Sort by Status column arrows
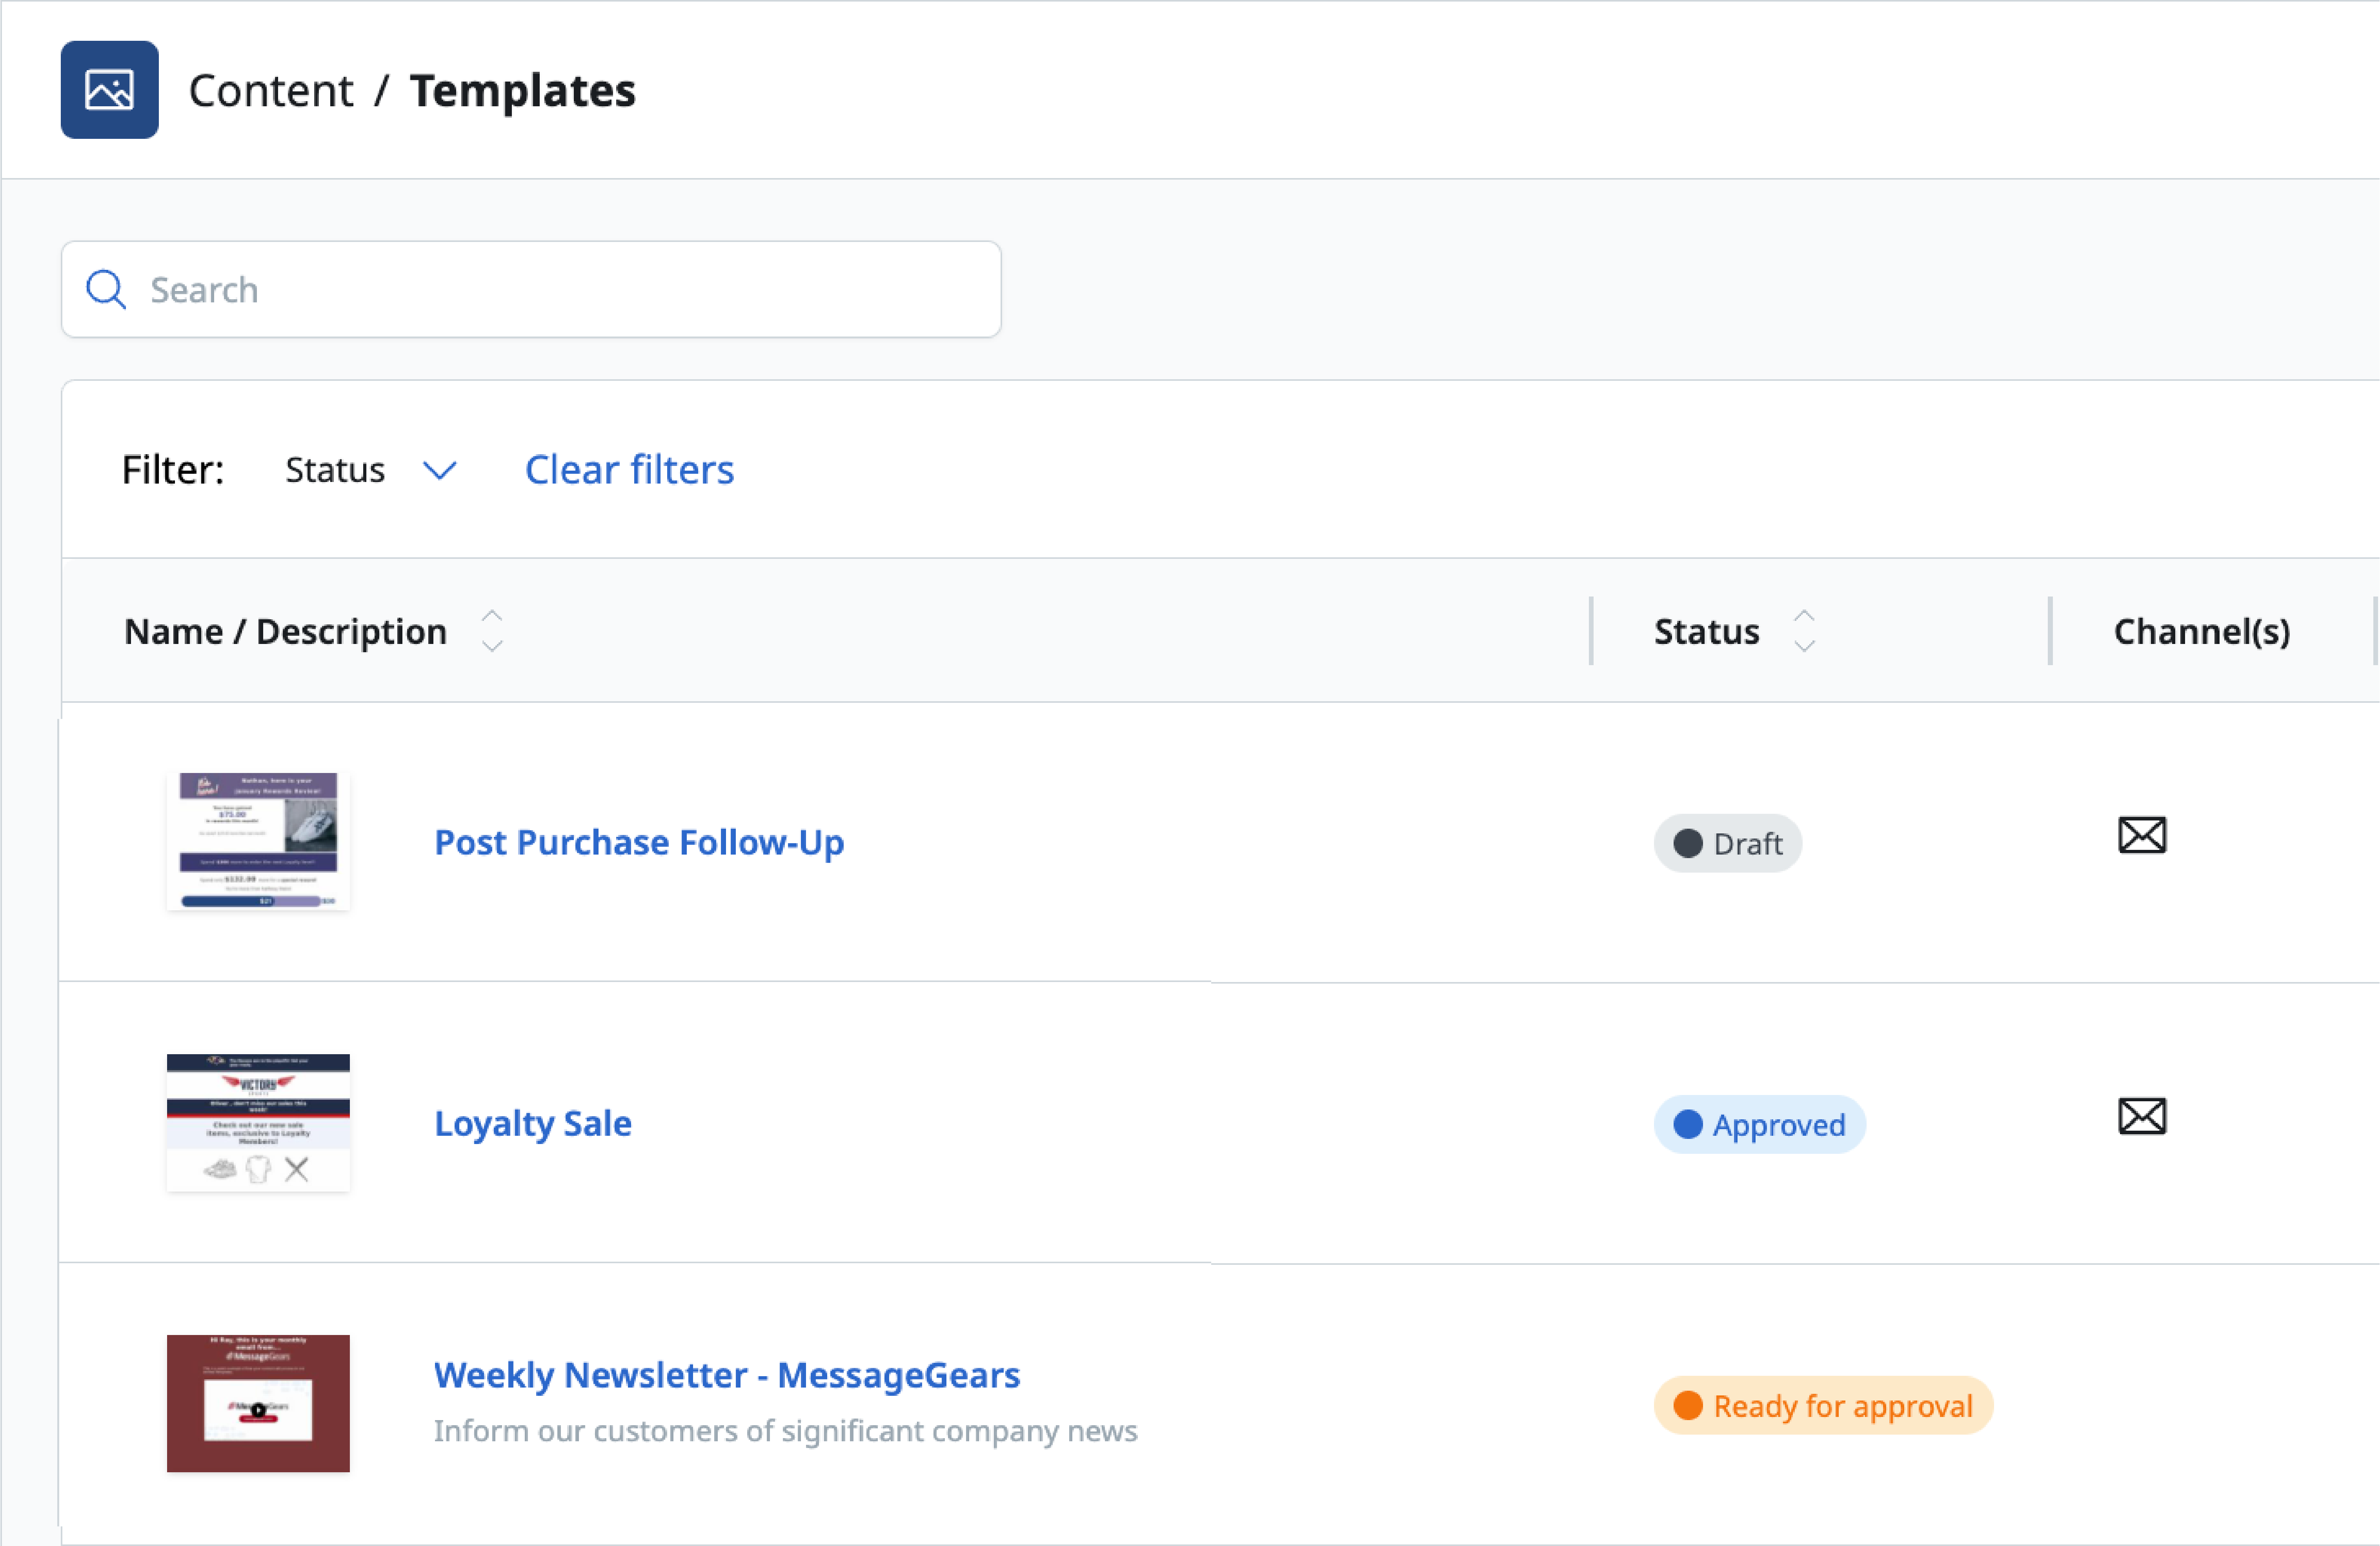This screenshot has height=1546, width=2380. pyautogui.click(x=1804, y=631)
